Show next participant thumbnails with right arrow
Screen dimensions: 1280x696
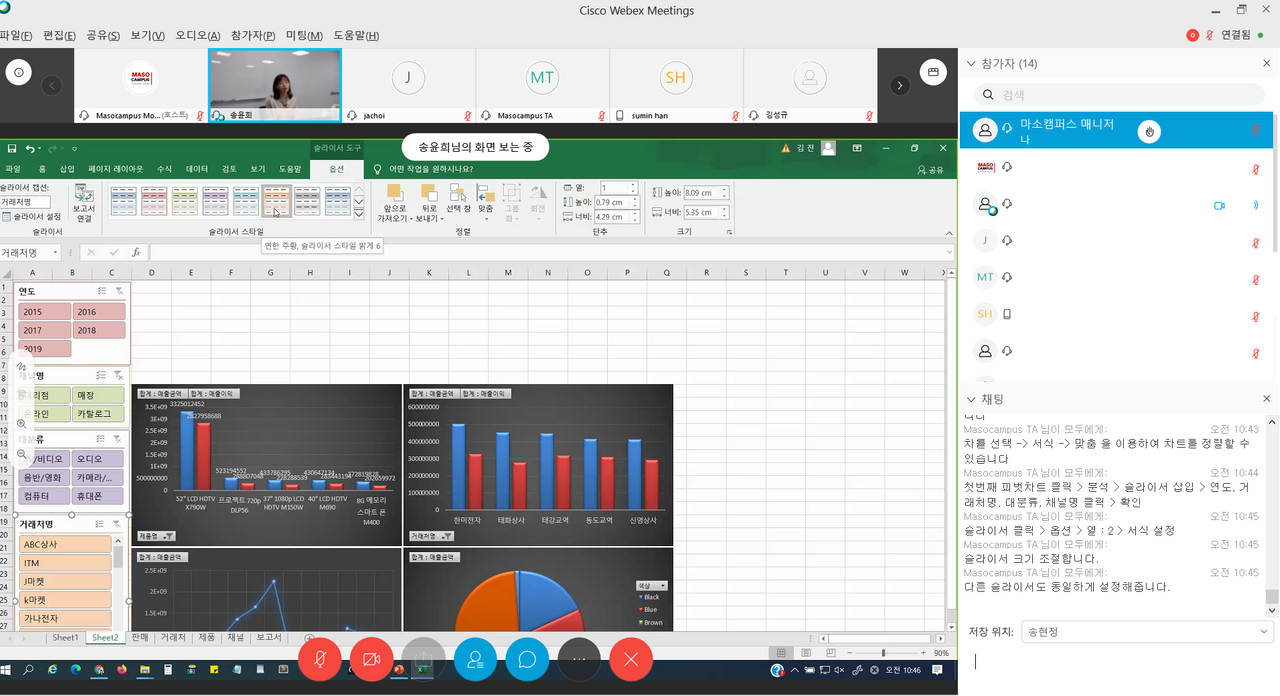900,86
